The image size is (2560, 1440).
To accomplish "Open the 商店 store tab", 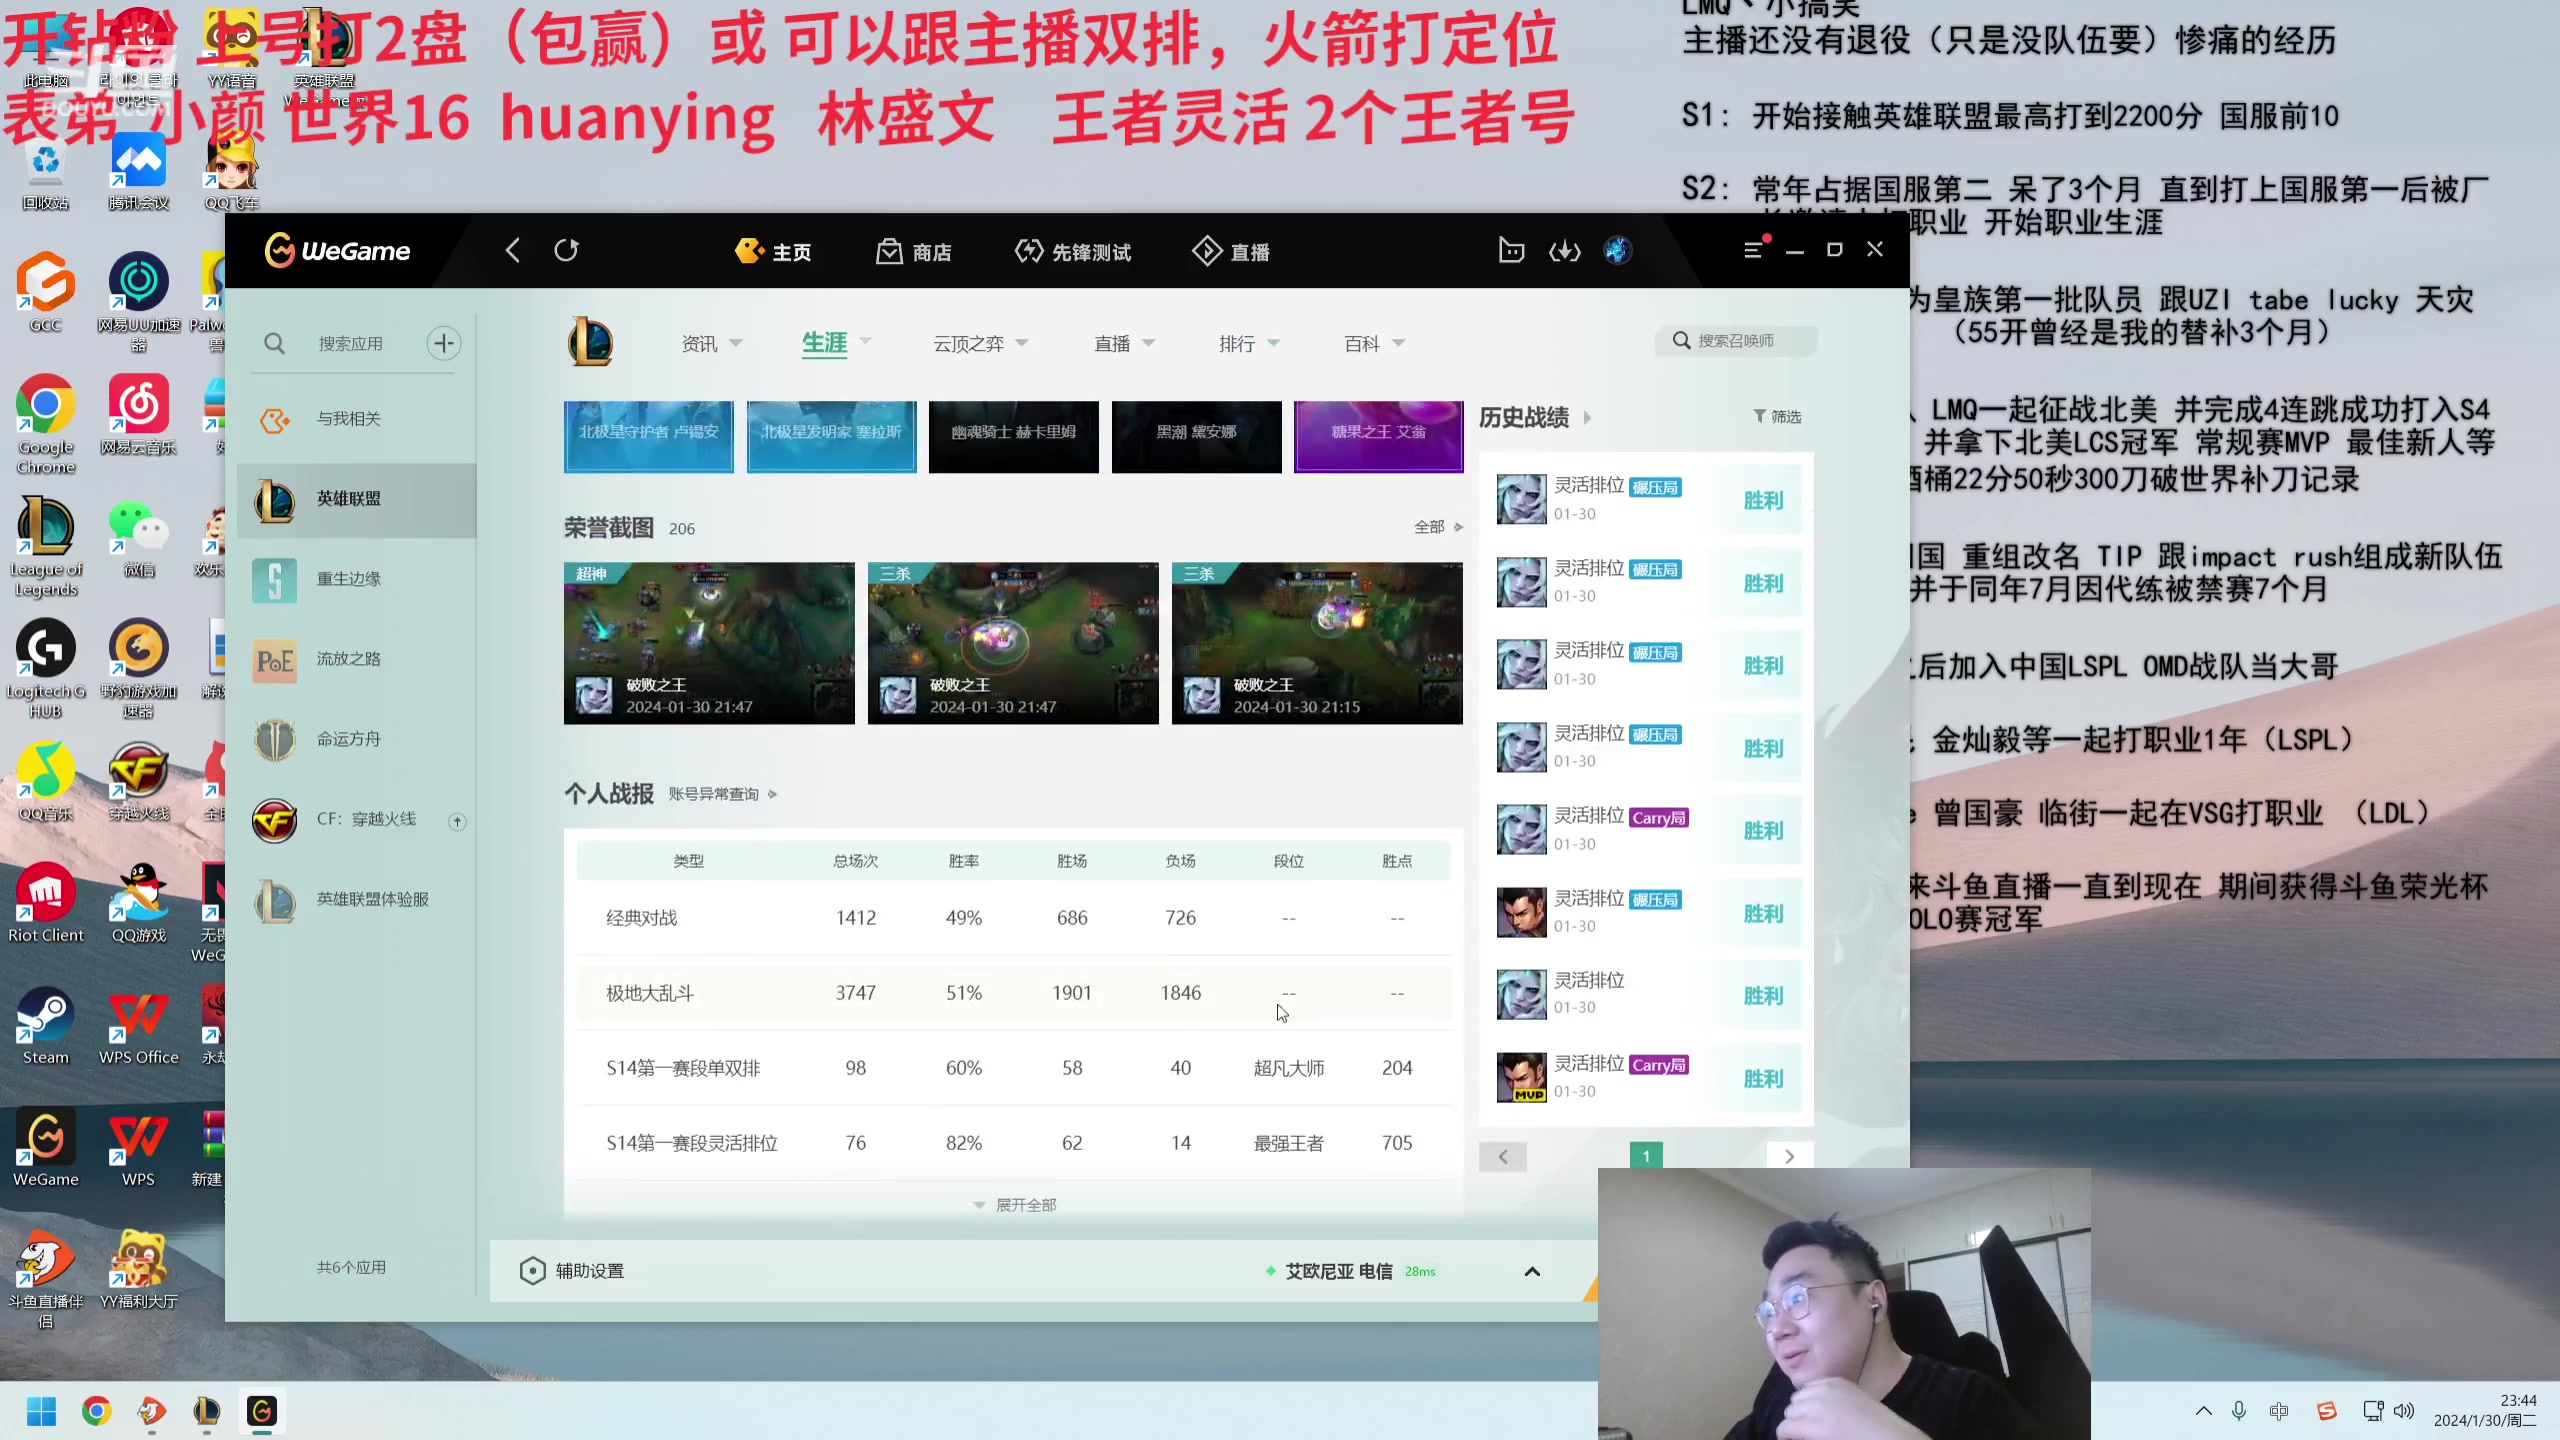I will tap(914, 251).
